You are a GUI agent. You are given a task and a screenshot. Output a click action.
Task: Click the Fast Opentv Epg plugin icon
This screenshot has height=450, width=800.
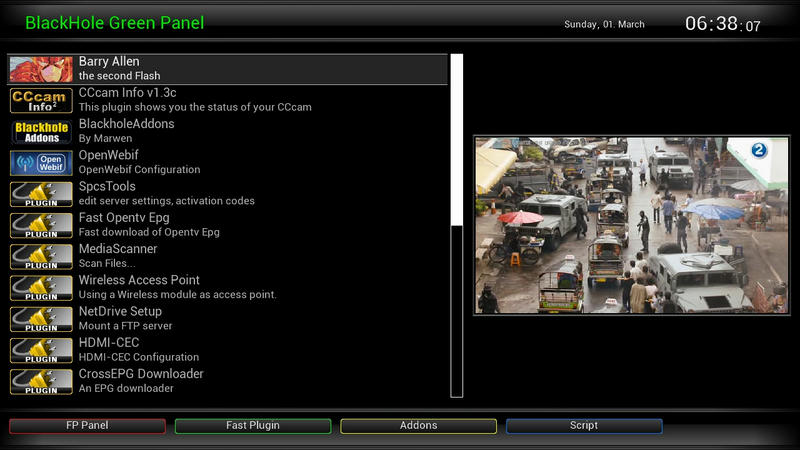coord(41,226)
